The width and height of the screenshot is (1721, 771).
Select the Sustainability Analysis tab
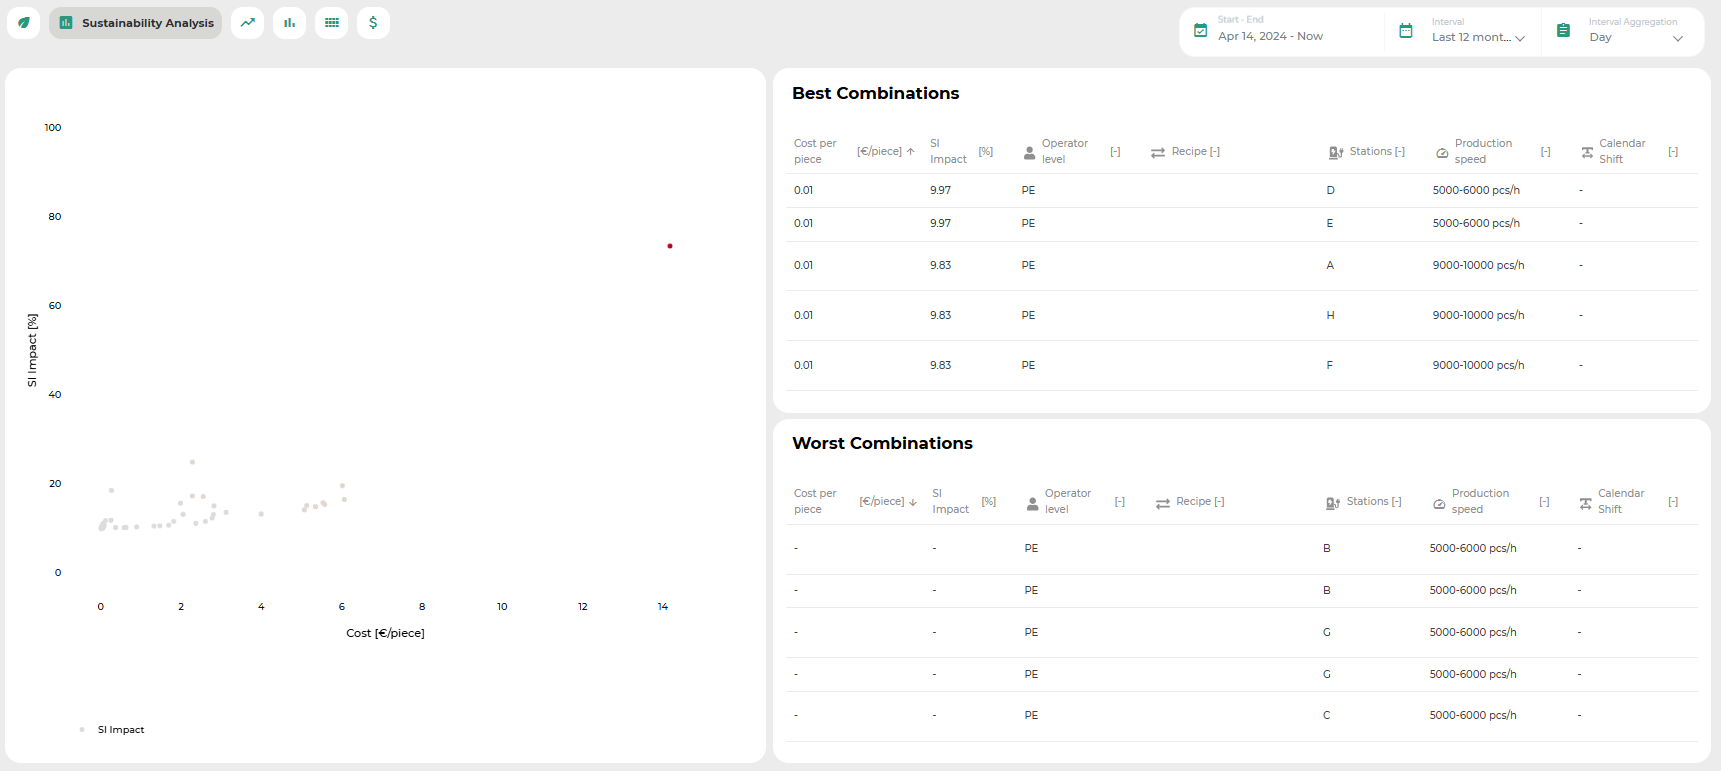pos(136,23)
